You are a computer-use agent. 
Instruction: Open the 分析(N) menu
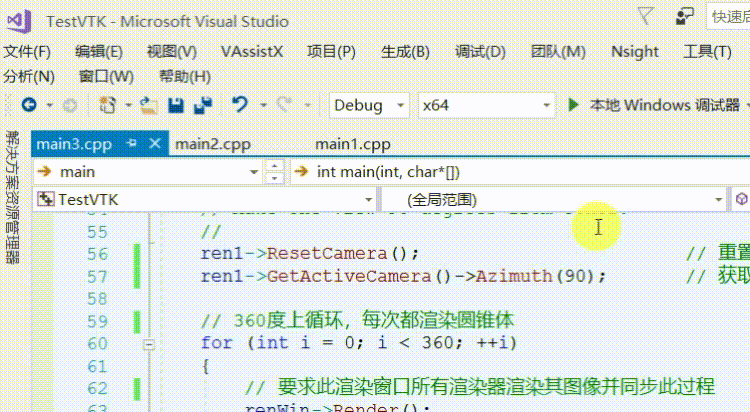click(29, 77)
